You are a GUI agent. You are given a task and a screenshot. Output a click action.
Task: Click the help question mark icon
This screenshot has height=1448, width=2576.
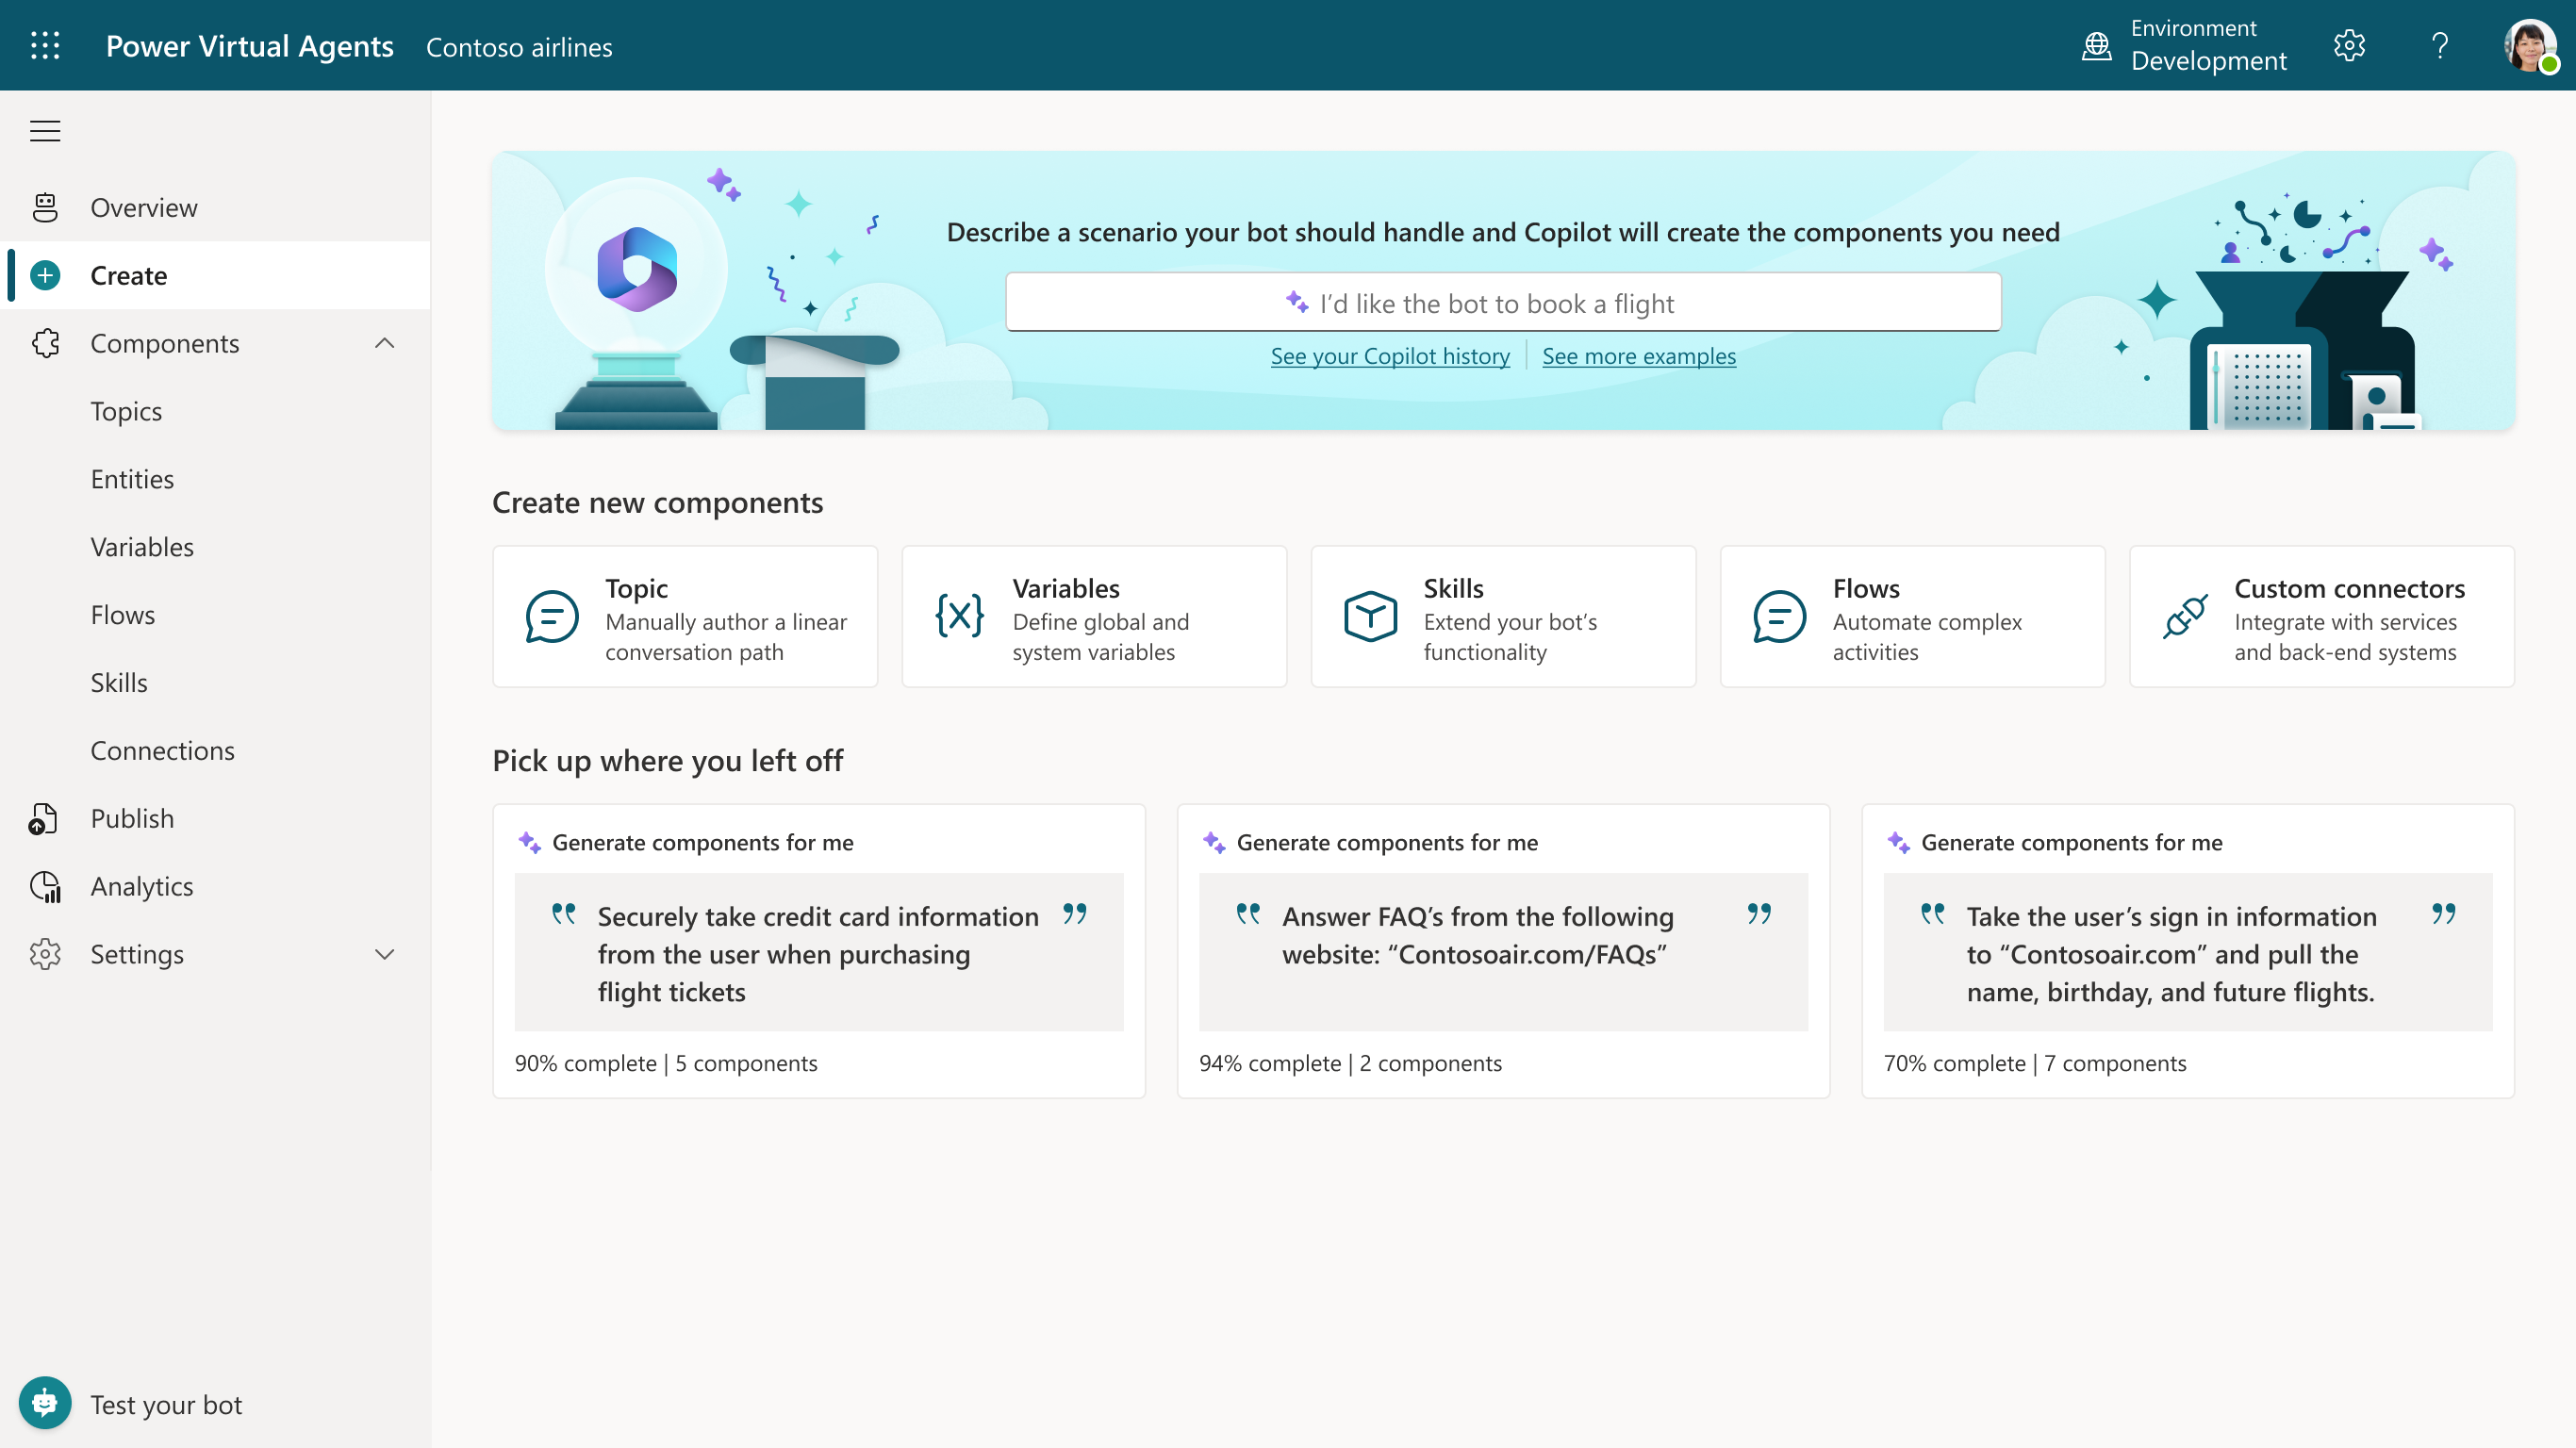2440,45
